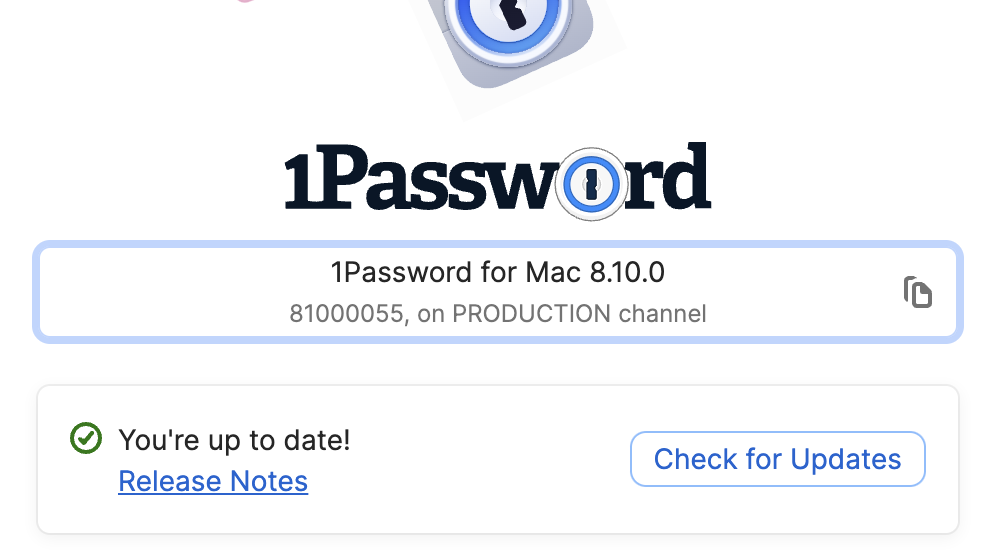Click the "You're up to date!" status text
The width and height of the screenshot is (996, 558).
click(234, 439)
